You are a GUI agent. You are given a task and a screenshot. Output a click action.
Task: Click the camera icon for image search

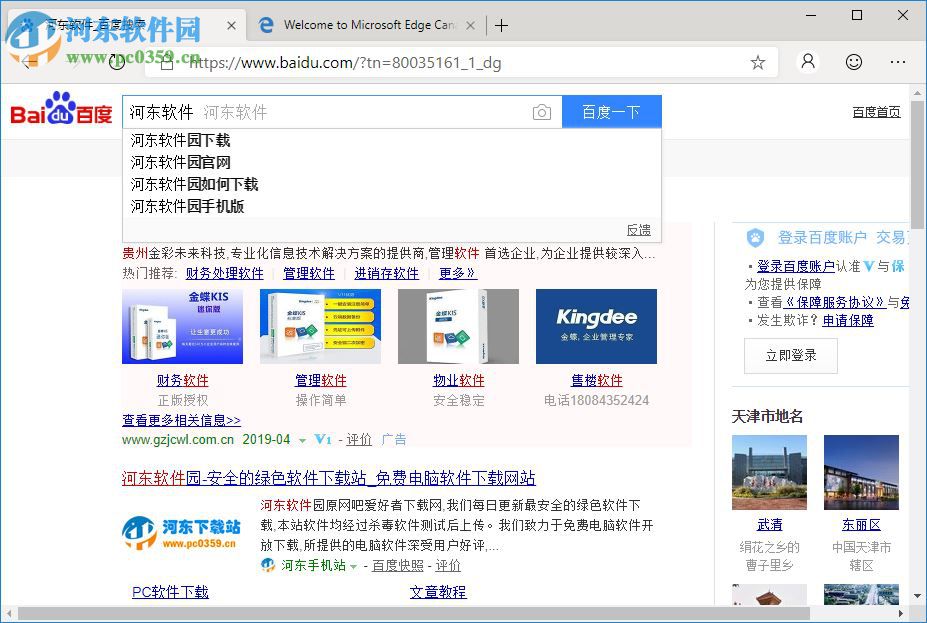542,112
